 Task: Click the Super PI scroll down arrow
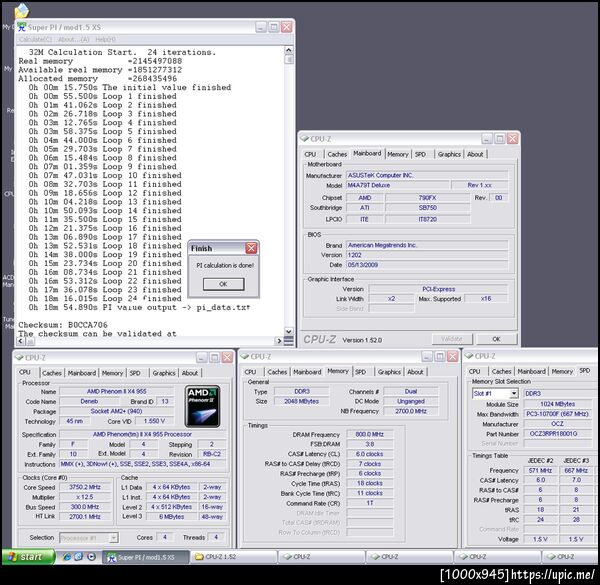[x=289, y=331]
